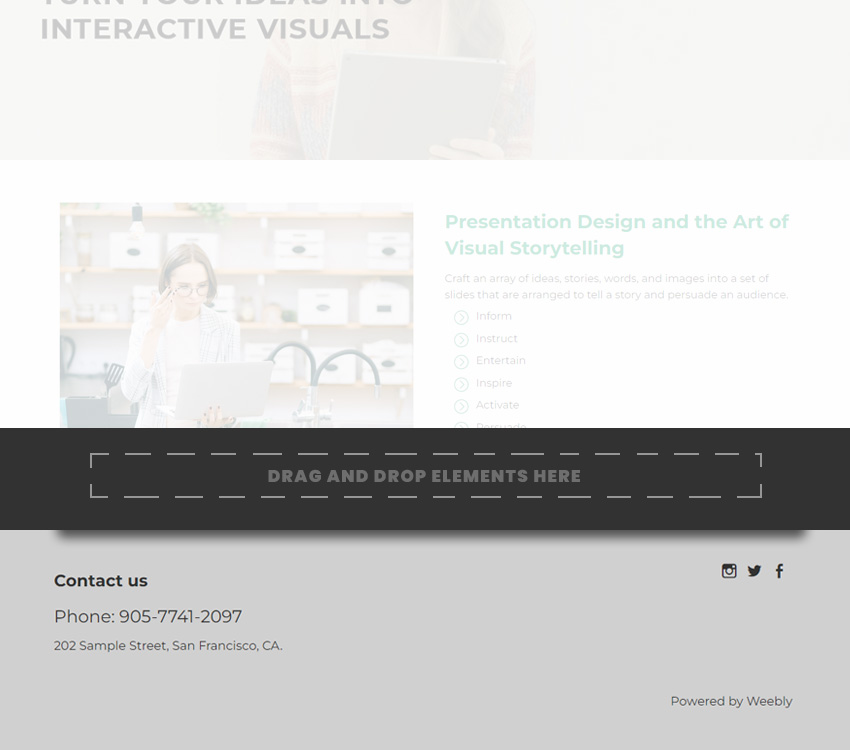Click the arrow bullet icon beside Activate
This screenshot has height=750, width=850.
tap(461, 406)
